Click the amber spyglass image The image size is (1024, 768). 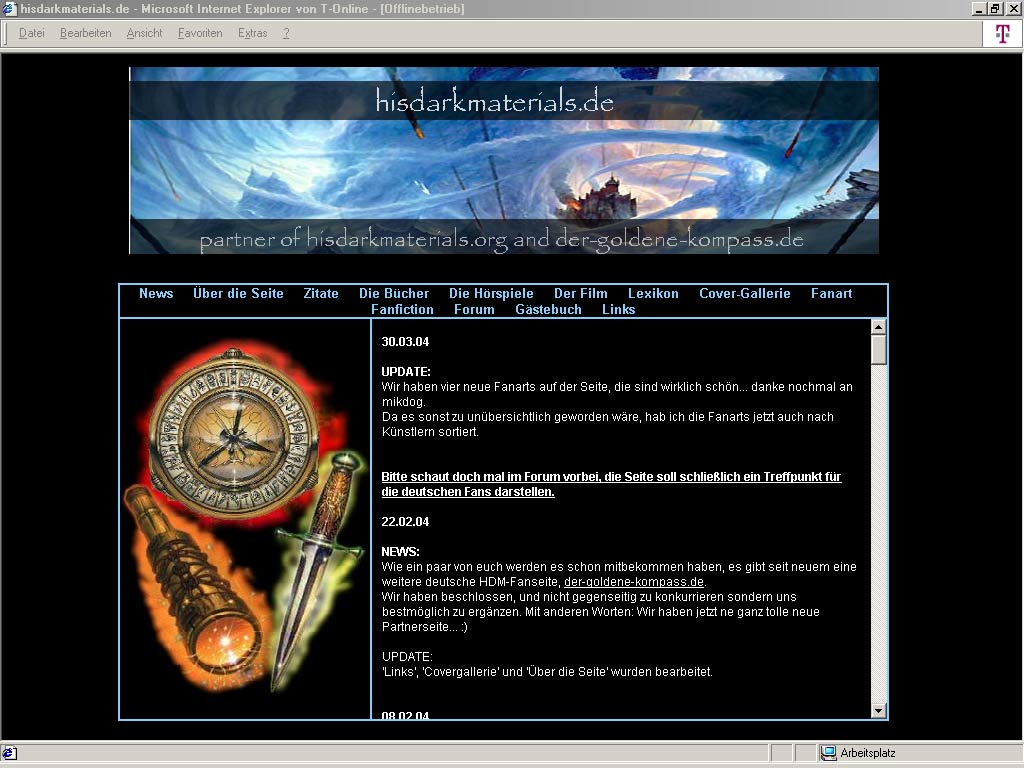pos(194,581)
